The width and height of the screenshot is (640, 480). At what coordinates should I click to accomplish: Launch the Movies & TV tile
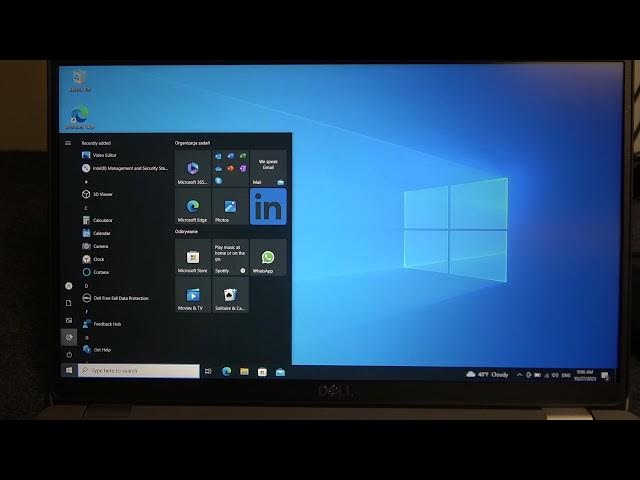pos(192,295)
